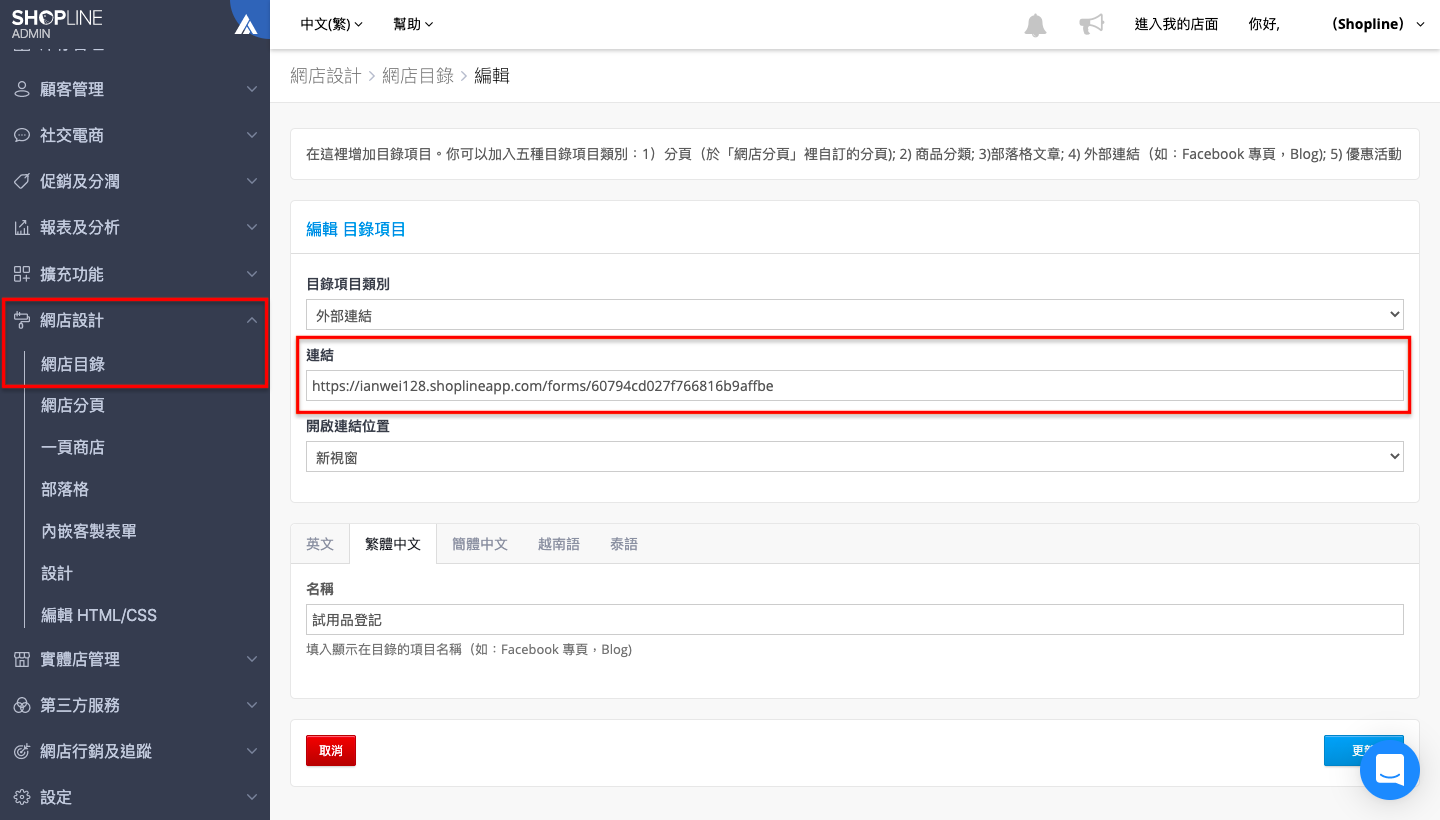Screen dimensions: 1440x820
Task: Click the 第三方服務 circles icon
Action: pos(21,705)
